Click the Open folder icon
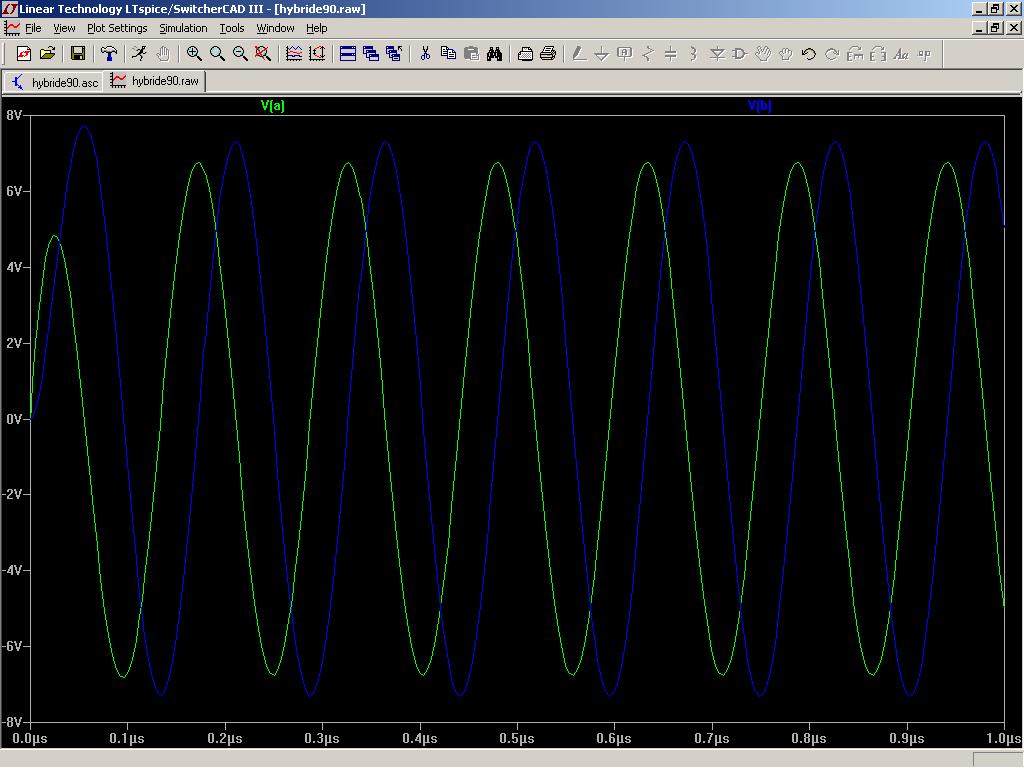Screen dimensions: 1024x768 pos(47,54)
